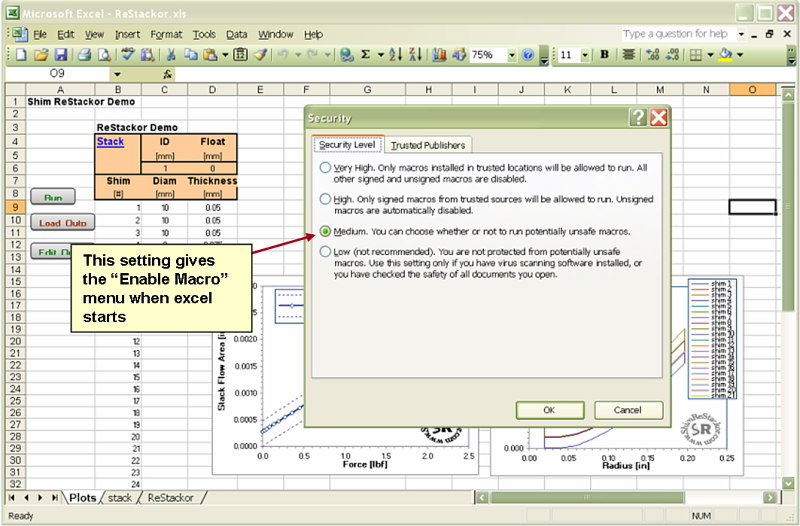800x526 pixels.
Task: Click the Research toolbar icon
Action: (147, 55)
